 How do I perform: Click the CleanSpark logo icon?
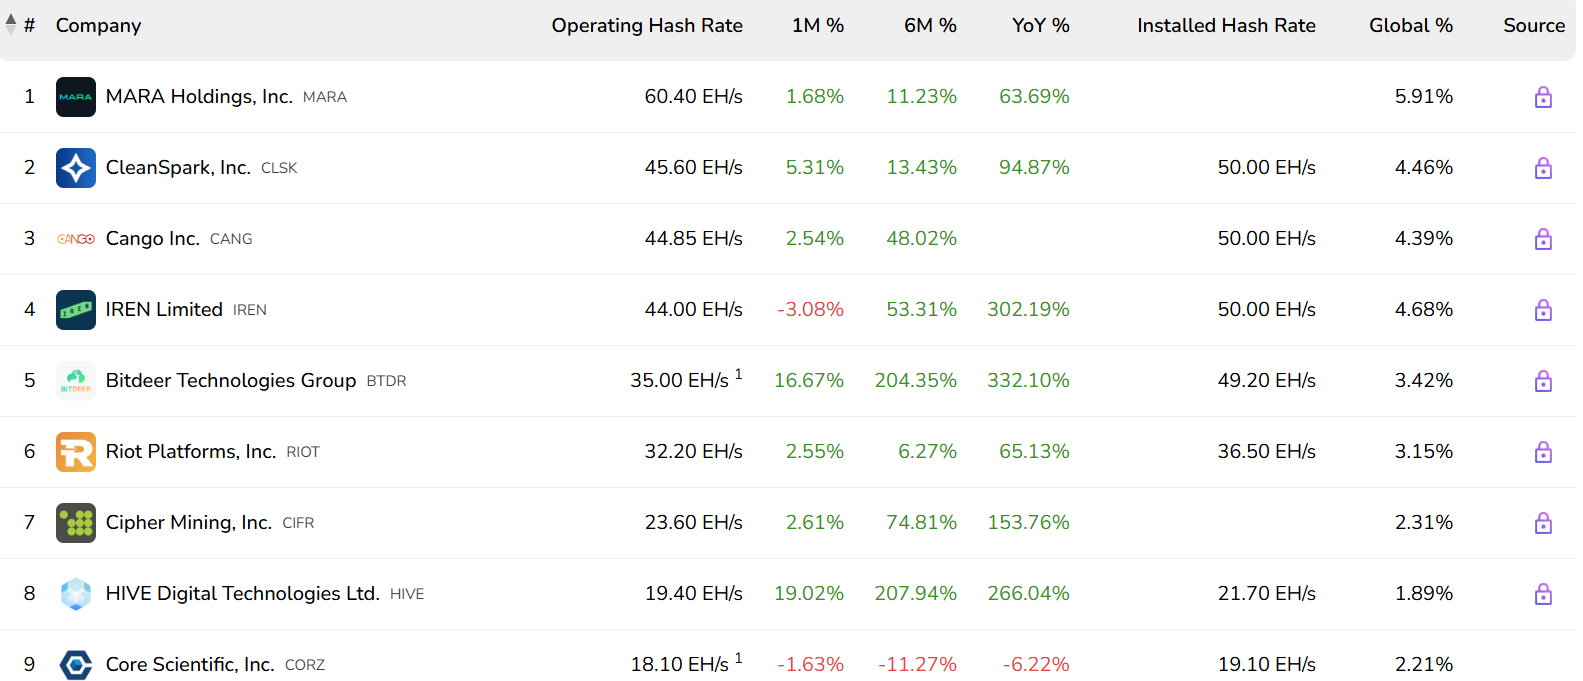pyautogui.click(x=76, y=168)
